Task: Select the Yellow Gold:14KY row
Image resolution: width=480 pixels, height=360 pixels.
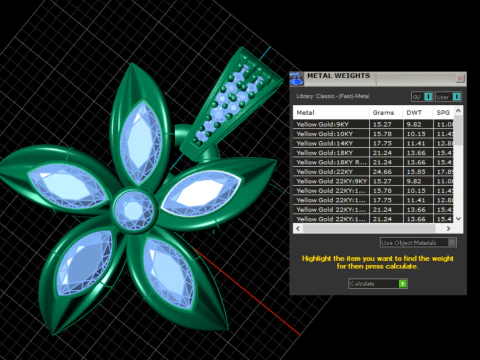Action: pos(373,143)
